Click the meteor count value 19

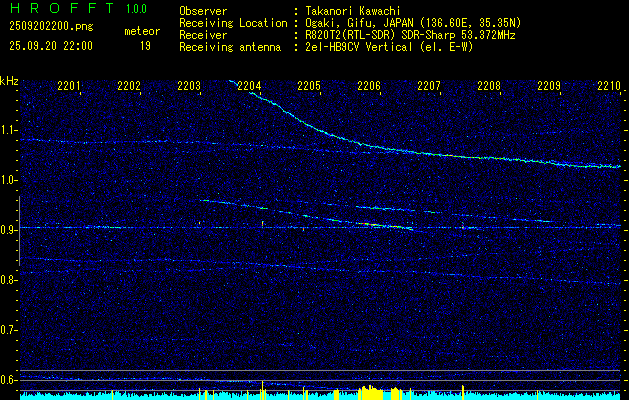click(x=145, y=46)
